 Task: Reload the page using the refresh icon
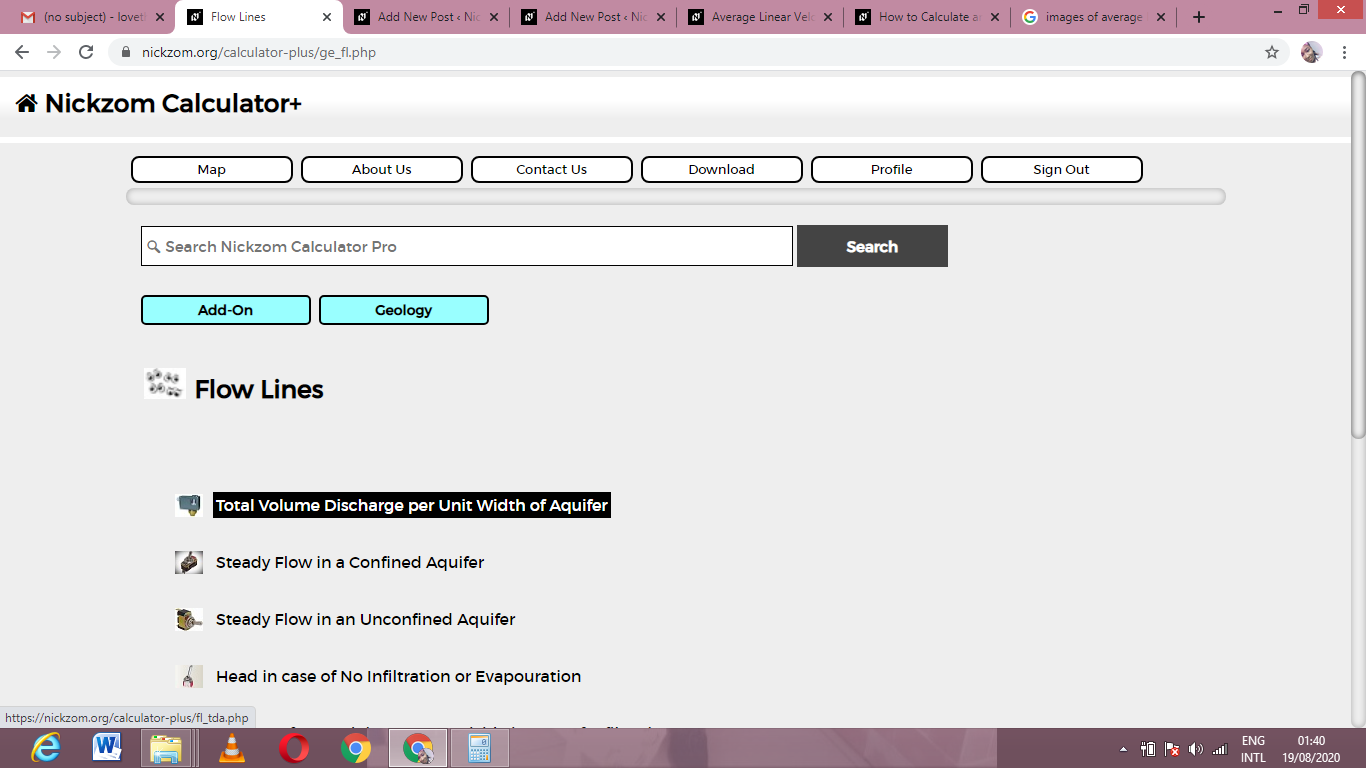[86, 52]
